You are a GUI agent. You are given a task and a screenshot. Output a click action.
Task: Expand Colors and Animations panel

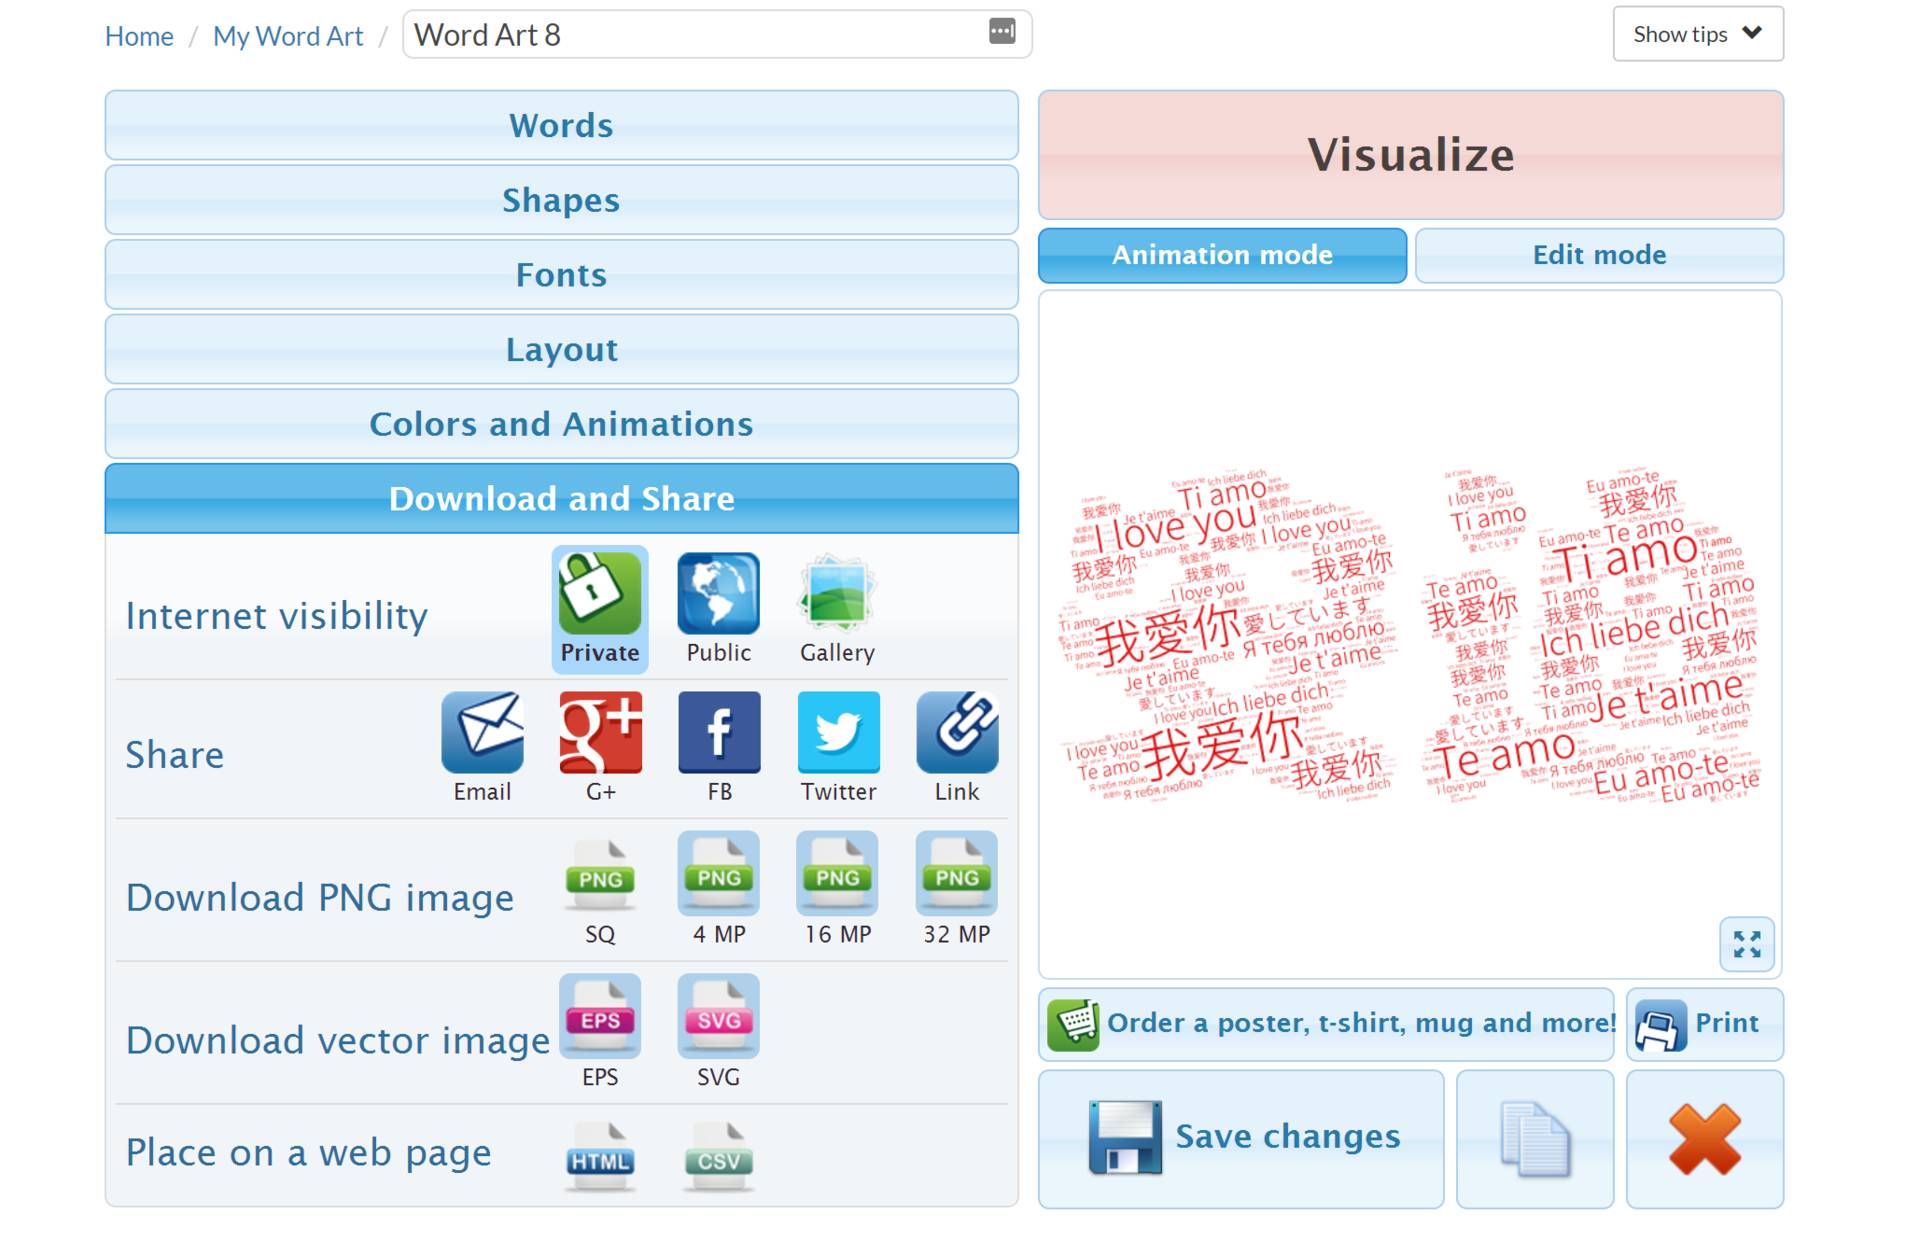(x=561, y=424)
